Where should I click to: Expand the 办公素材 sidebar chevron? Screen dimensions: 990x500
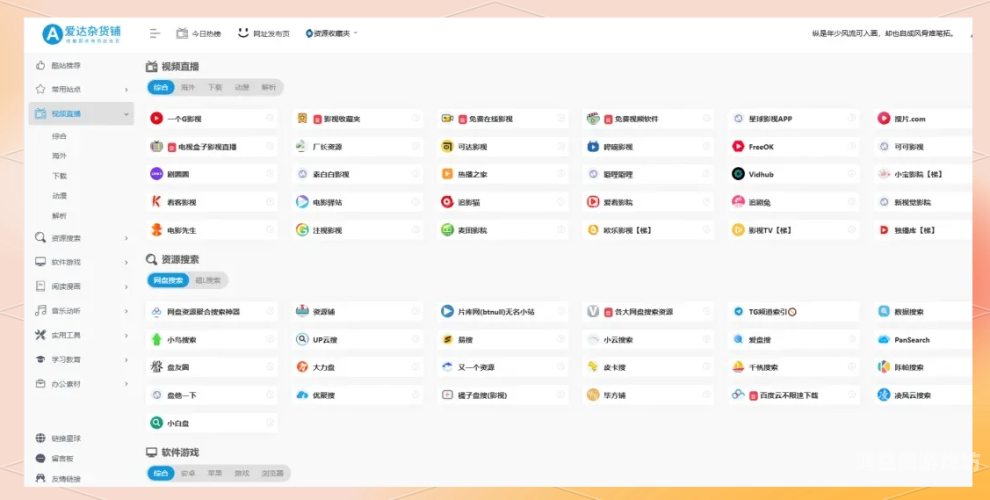[126, 384]
